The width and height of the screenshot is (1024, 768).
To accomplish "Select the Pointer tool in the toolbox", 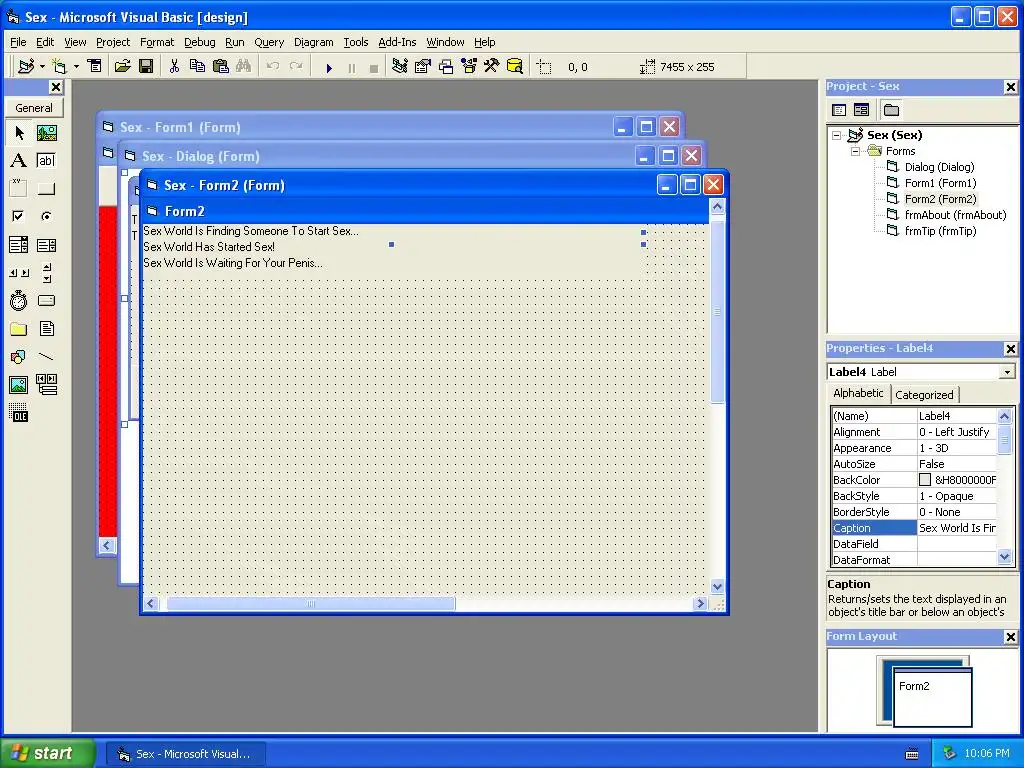I will (x=19, y=133).
